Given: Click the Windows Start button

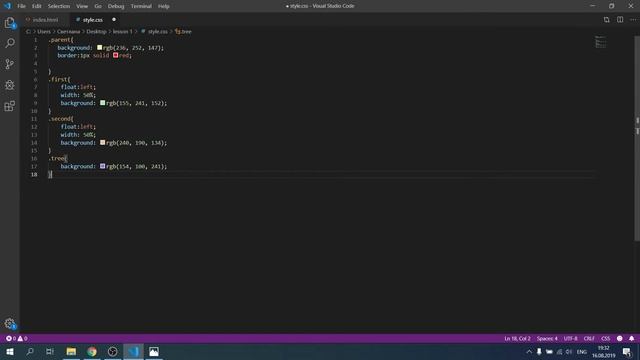Looking at the screenshot, I should click(x=10, y=351).
